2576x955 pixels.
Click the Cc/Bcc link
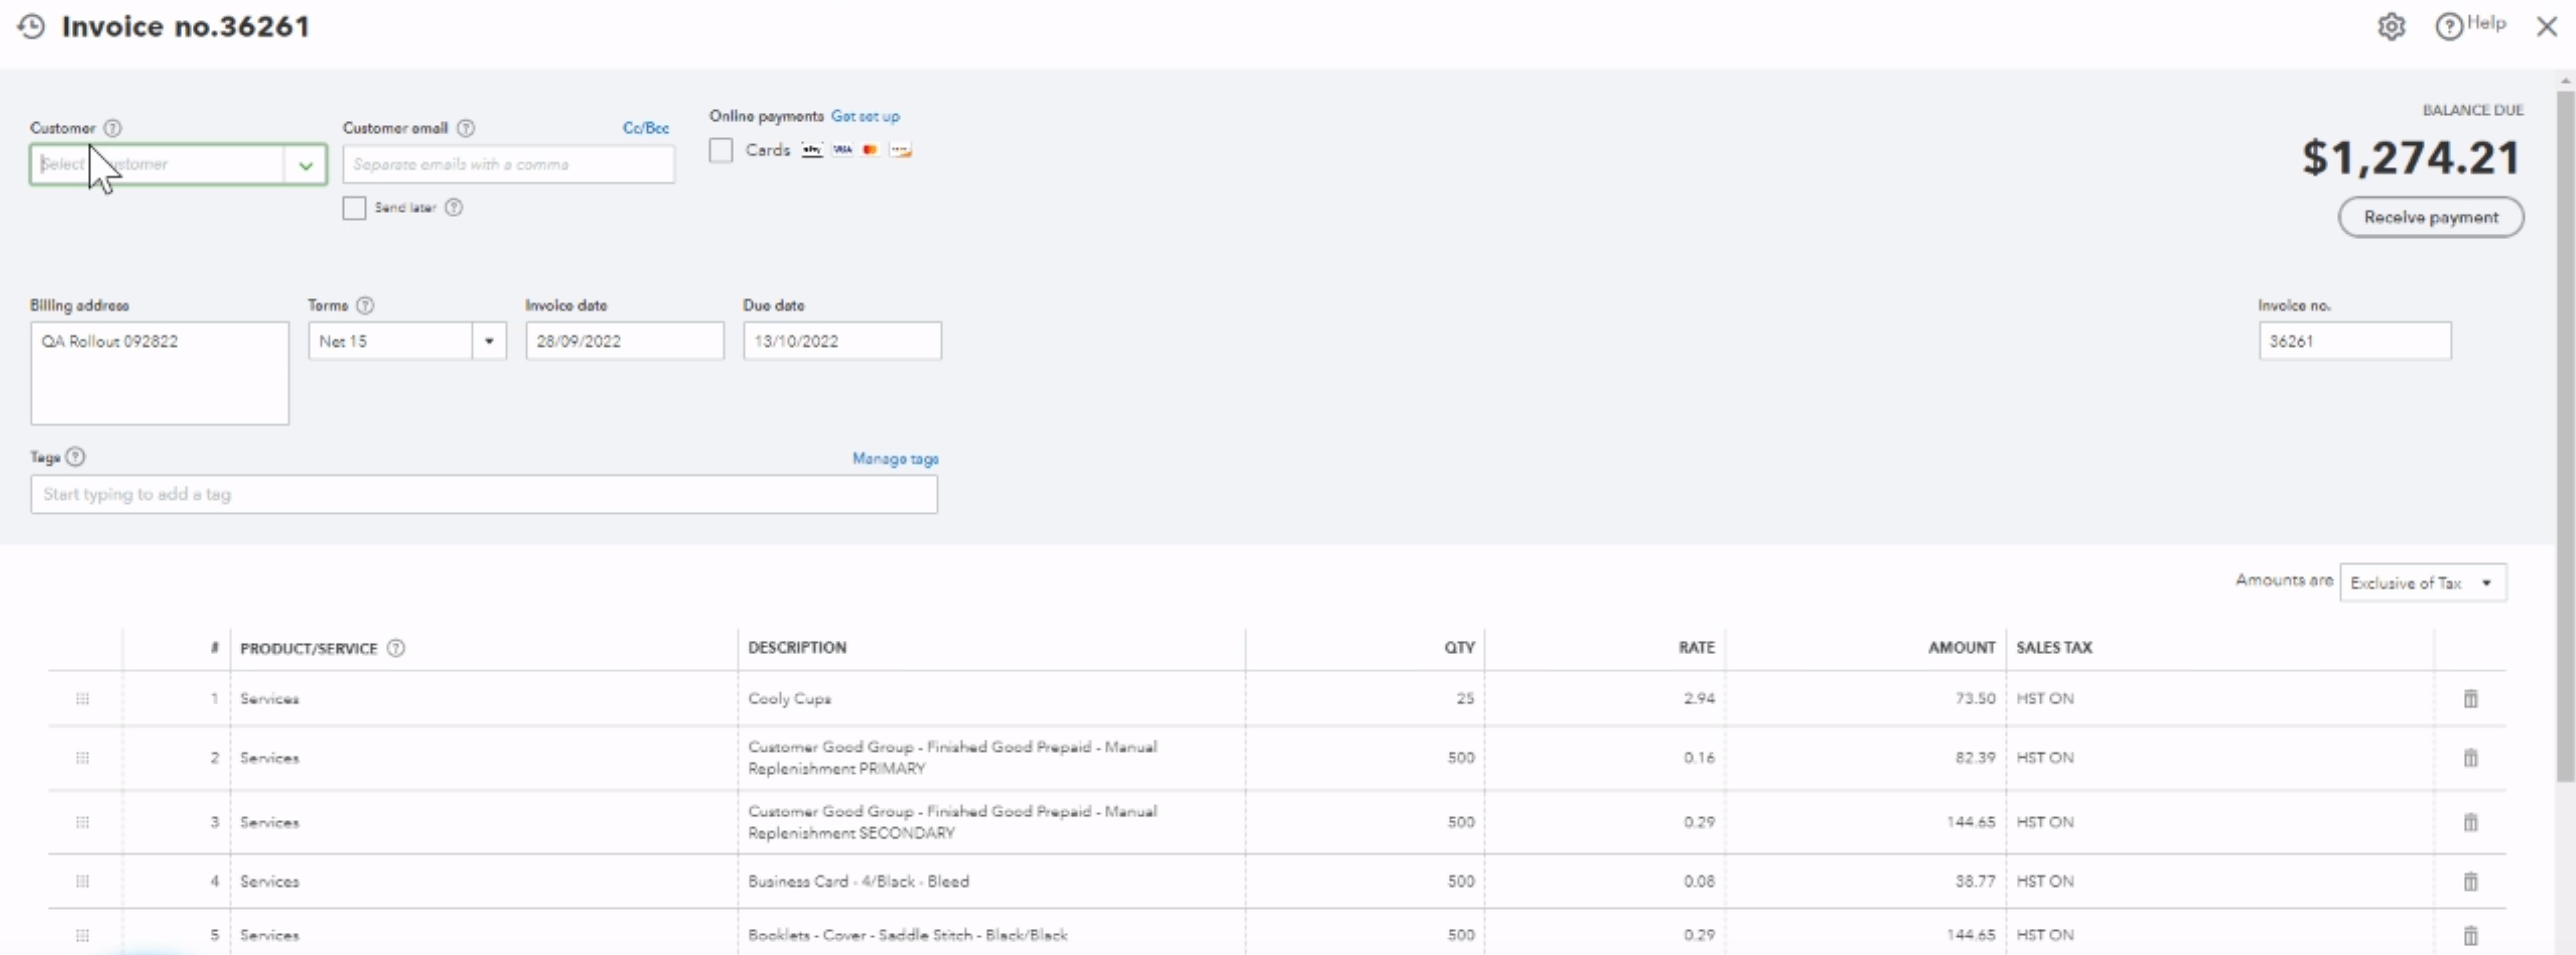pyautogui.click(x=645, y=128)
